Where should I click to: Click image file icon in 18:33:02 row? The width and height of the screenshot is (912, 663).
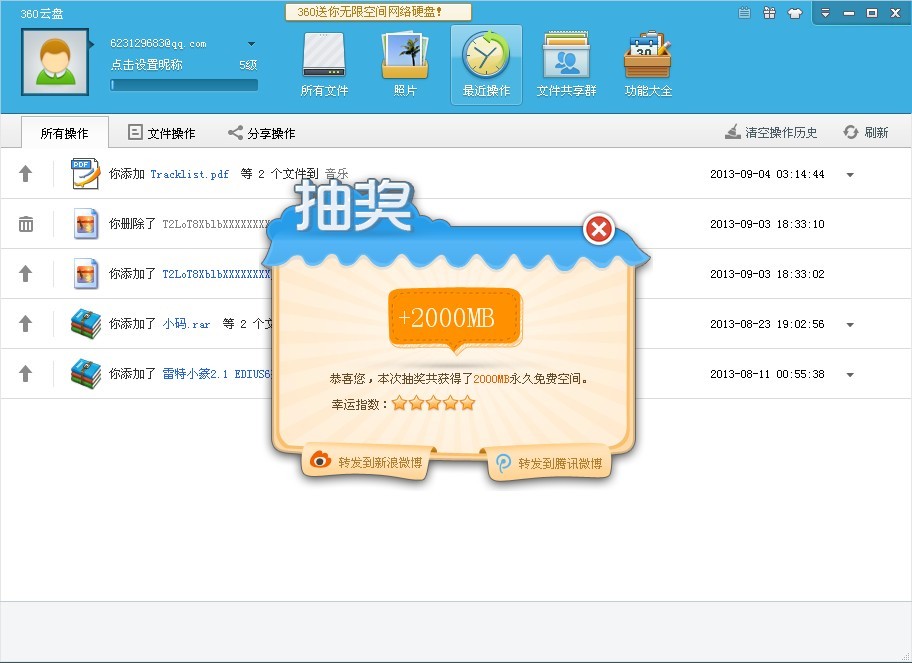click(x=86, y=274)
